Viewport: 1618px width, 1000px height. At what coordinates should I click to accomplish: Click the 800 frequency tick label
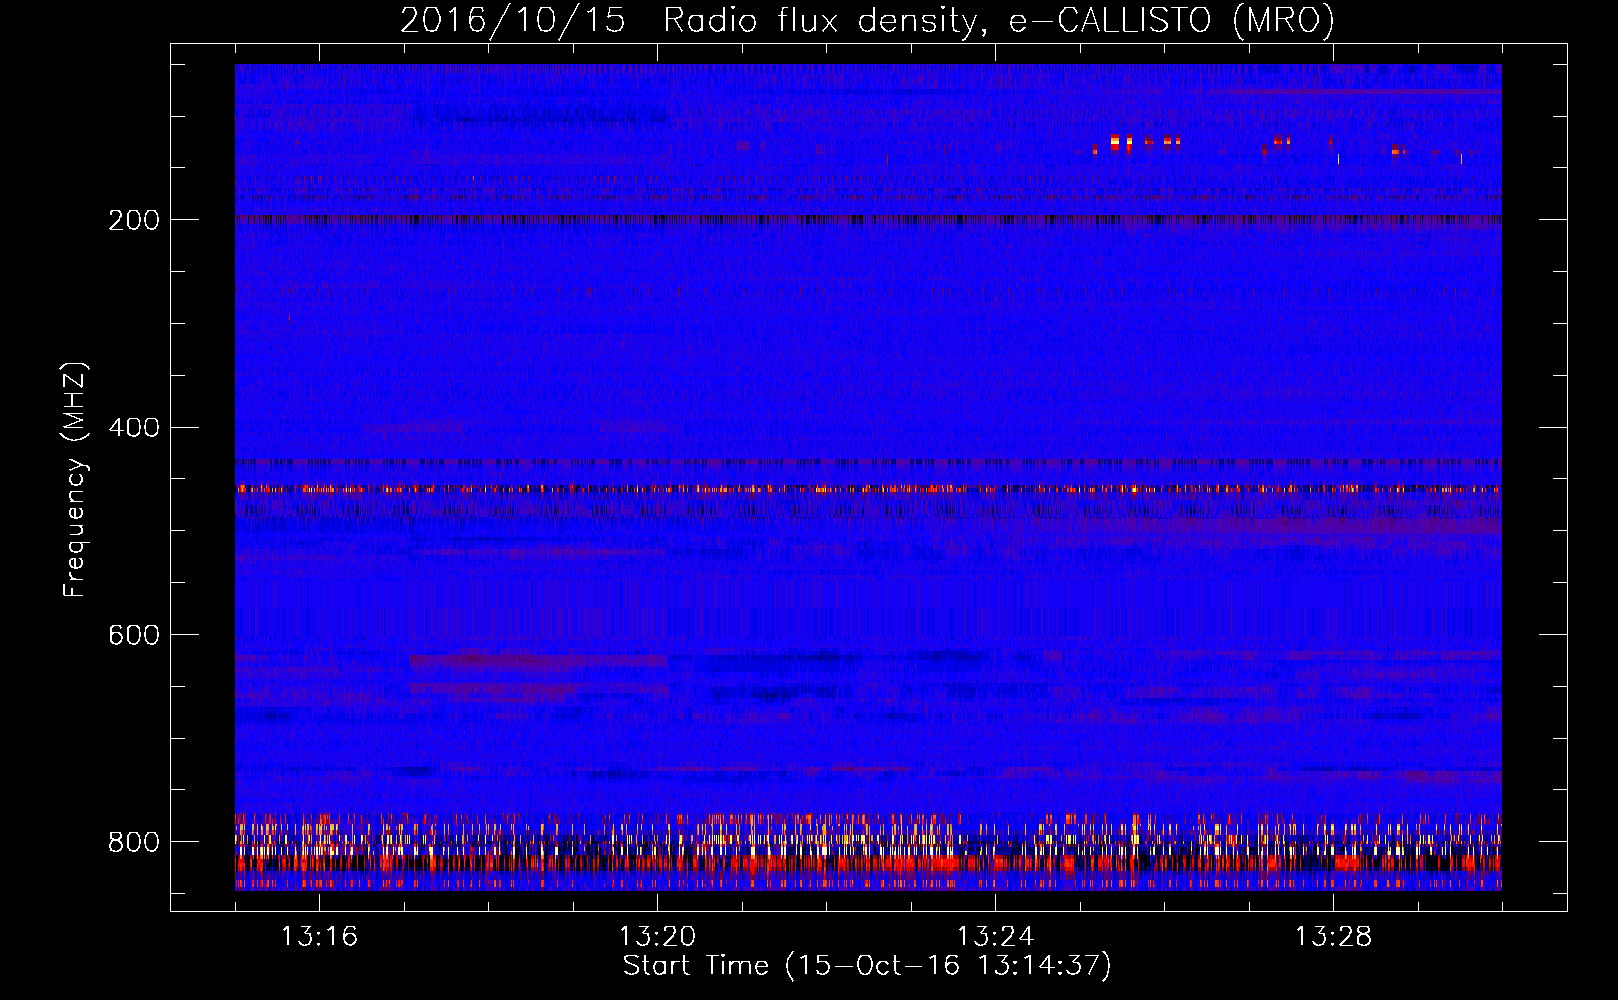tap(133, 842)
